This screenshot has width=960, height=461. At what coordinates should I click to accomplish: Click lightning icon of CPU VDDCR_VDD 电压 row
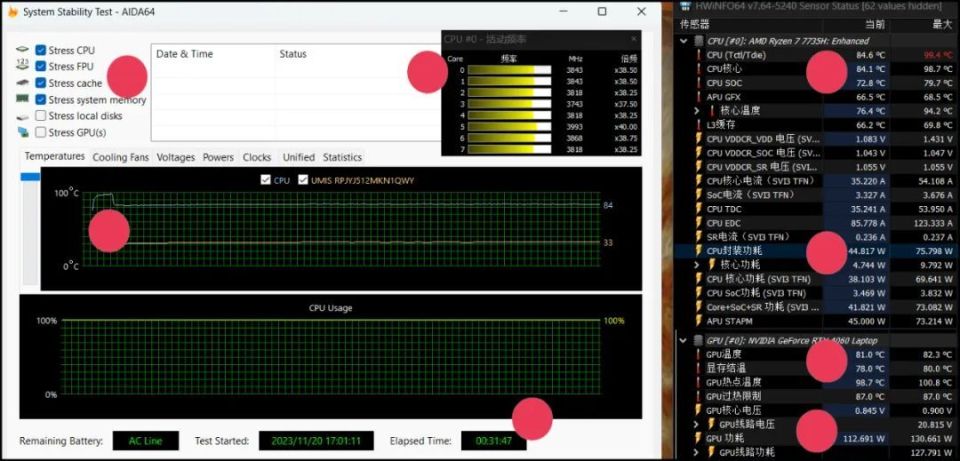699,139
